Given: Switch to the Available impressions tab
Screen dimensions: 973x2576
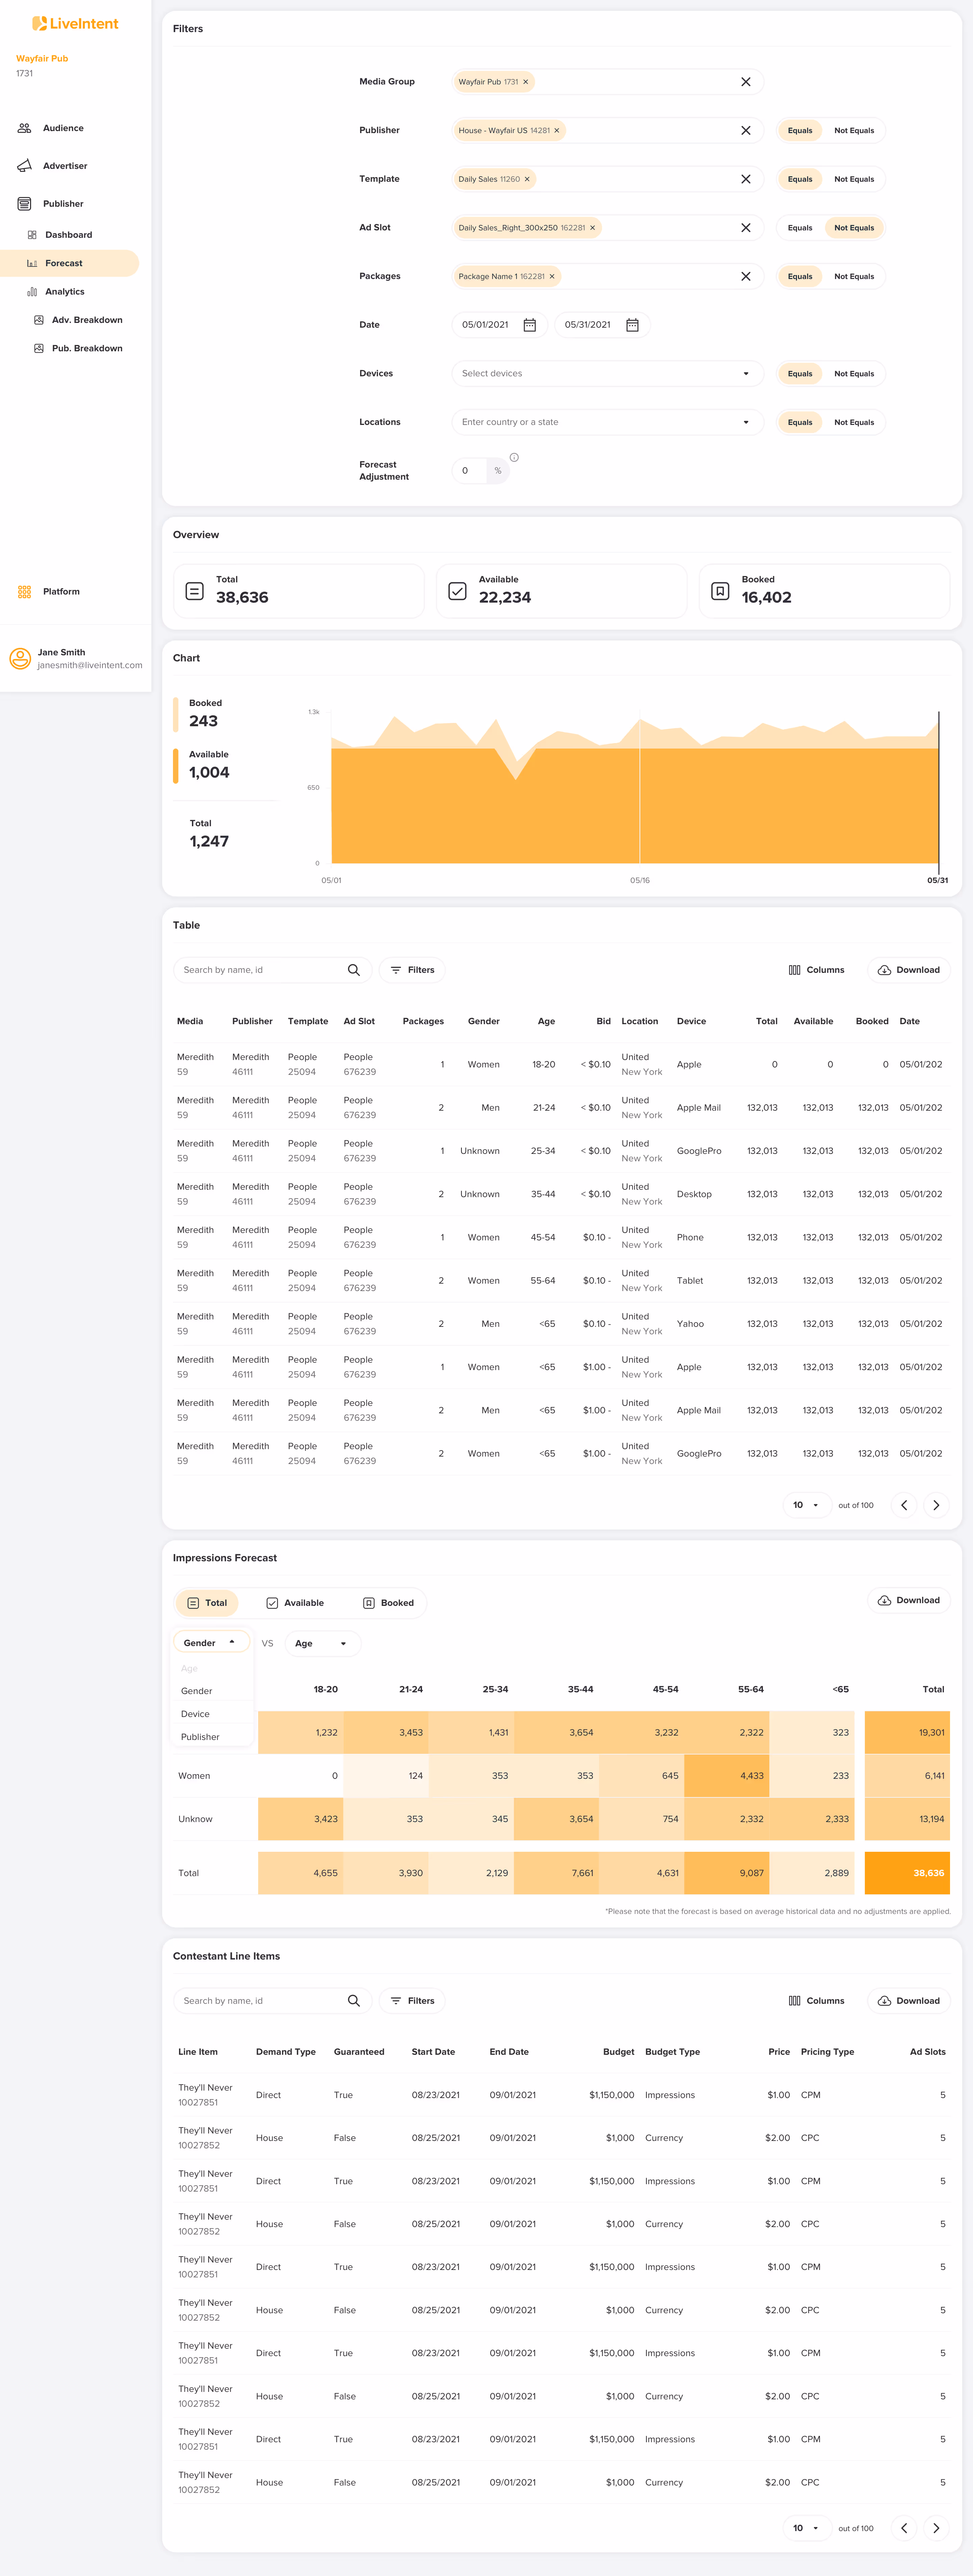Looking at the screenshot, I should [295, 1603].
